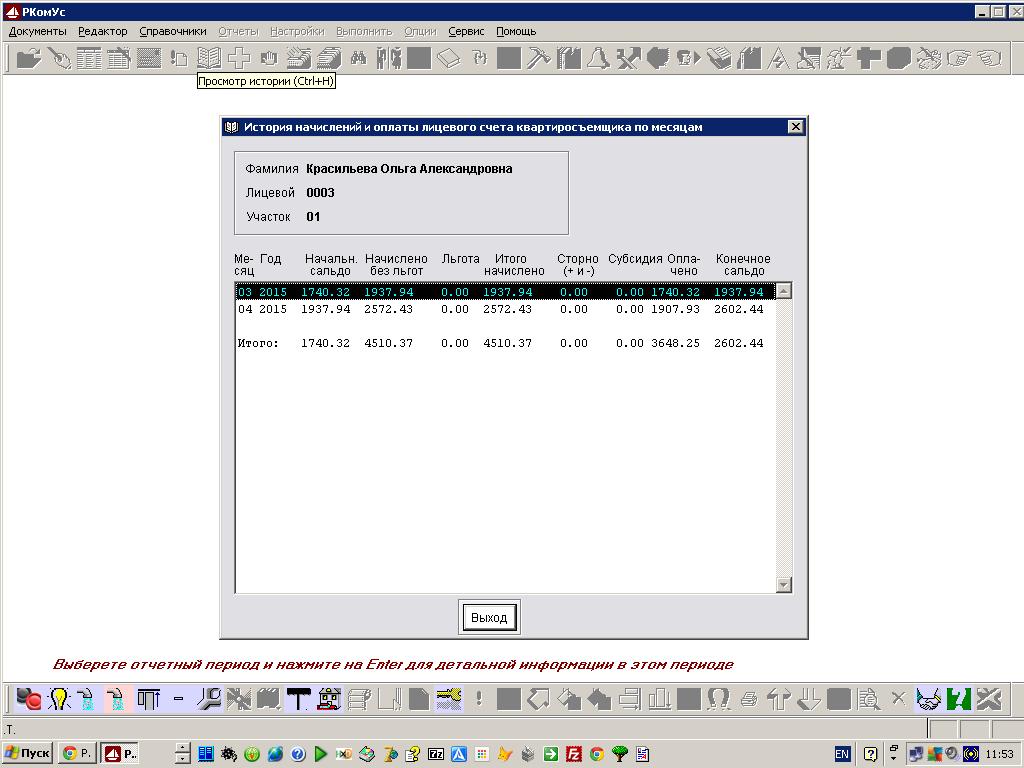Screen dimensions: 1024x768
Task: Click the hammer icon in top toolbar
Action: pyautogui.click(x=538, y=58)
